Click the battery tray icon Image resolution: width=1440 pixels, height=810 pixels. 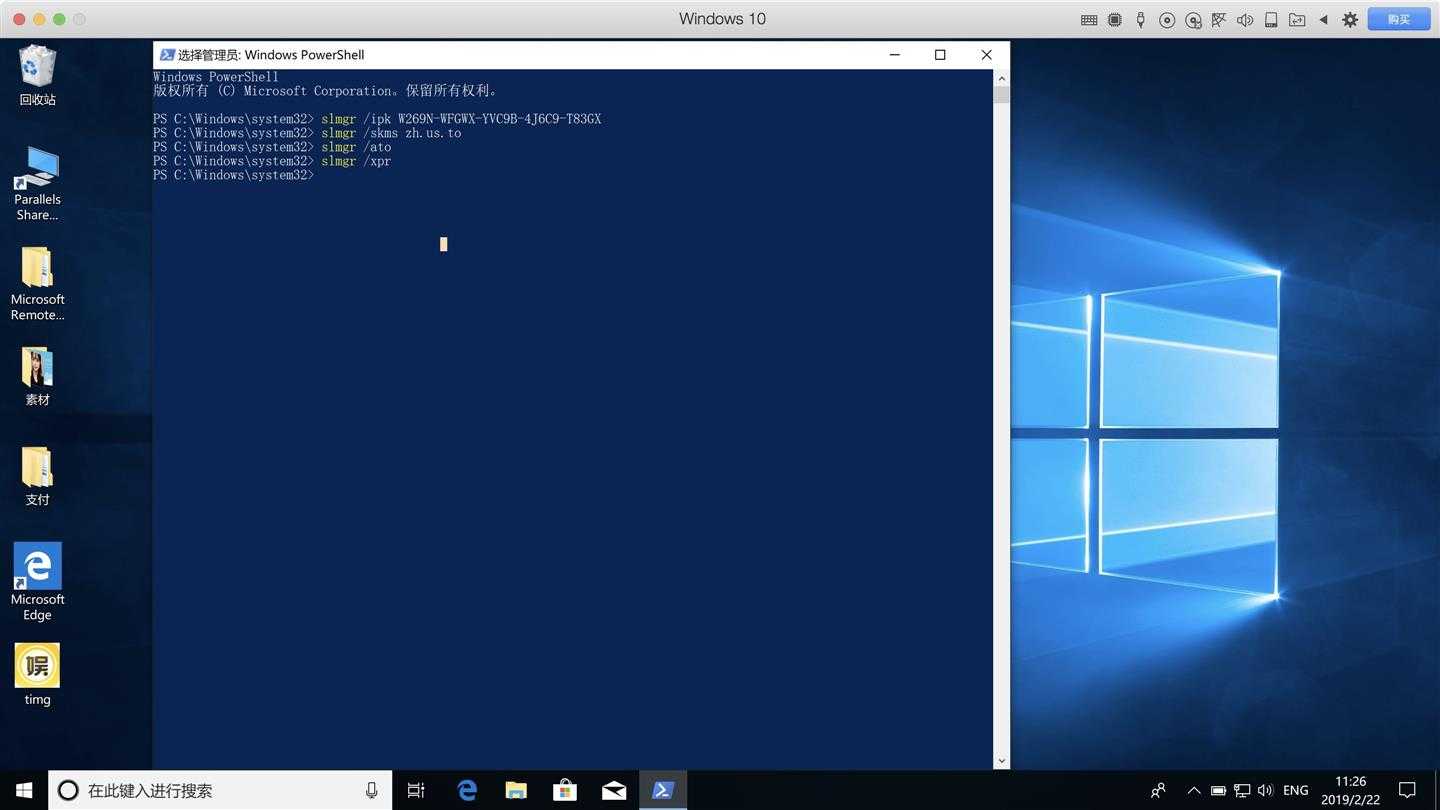pos(1218,790)
